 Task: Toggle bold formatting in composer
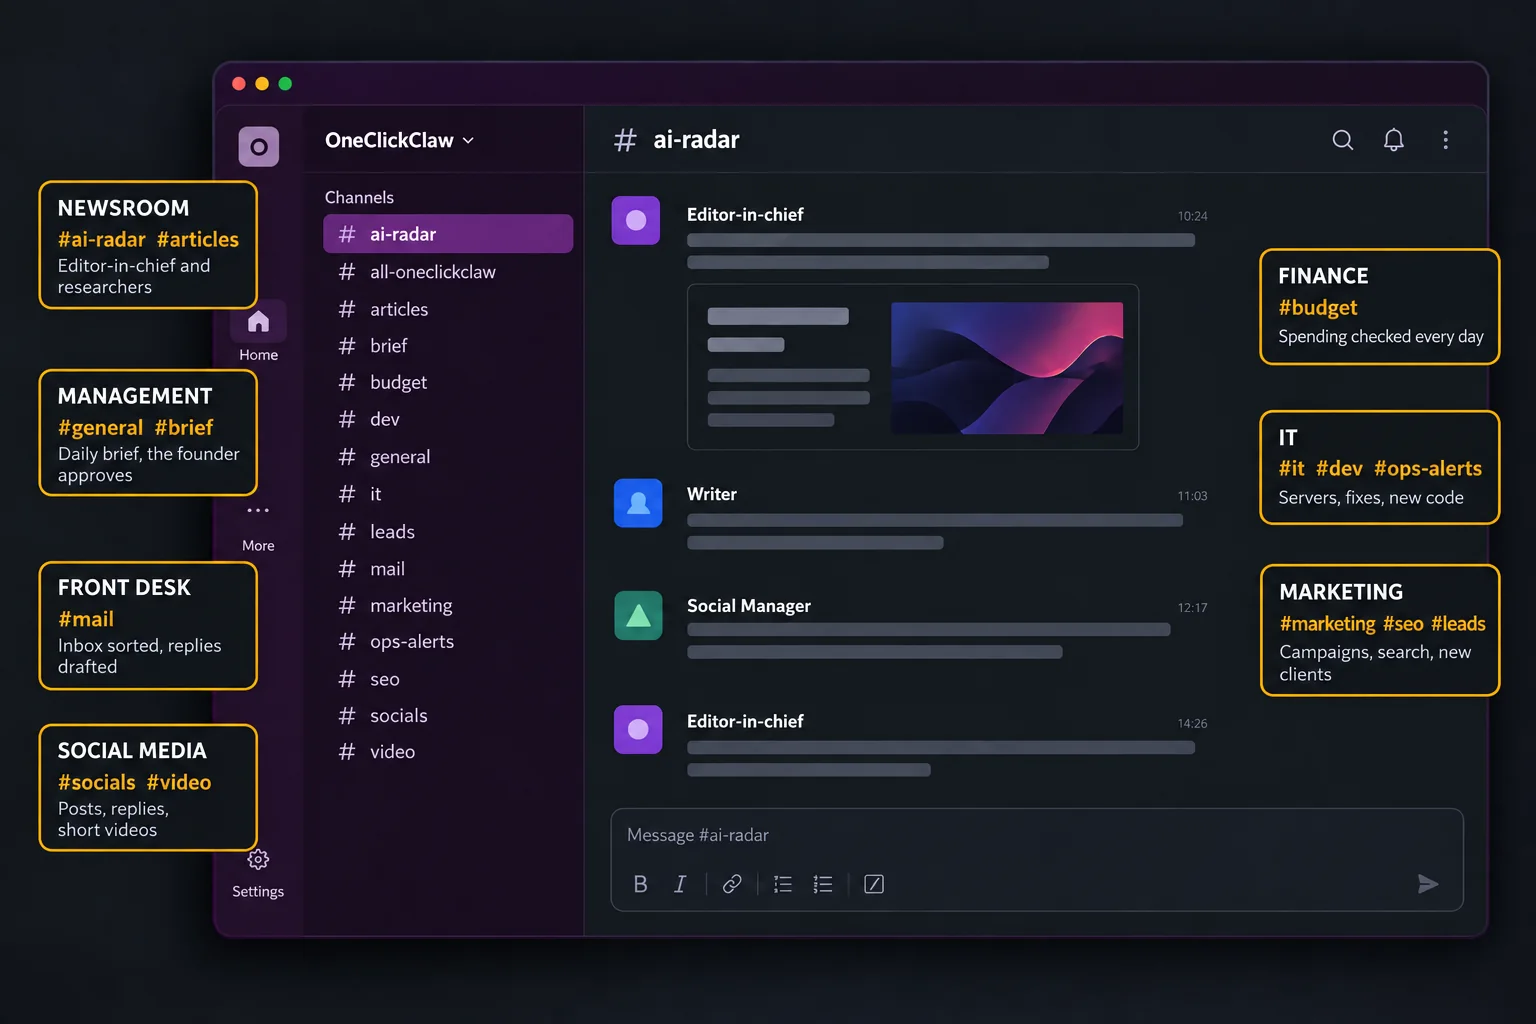click(x=640, y=884)
